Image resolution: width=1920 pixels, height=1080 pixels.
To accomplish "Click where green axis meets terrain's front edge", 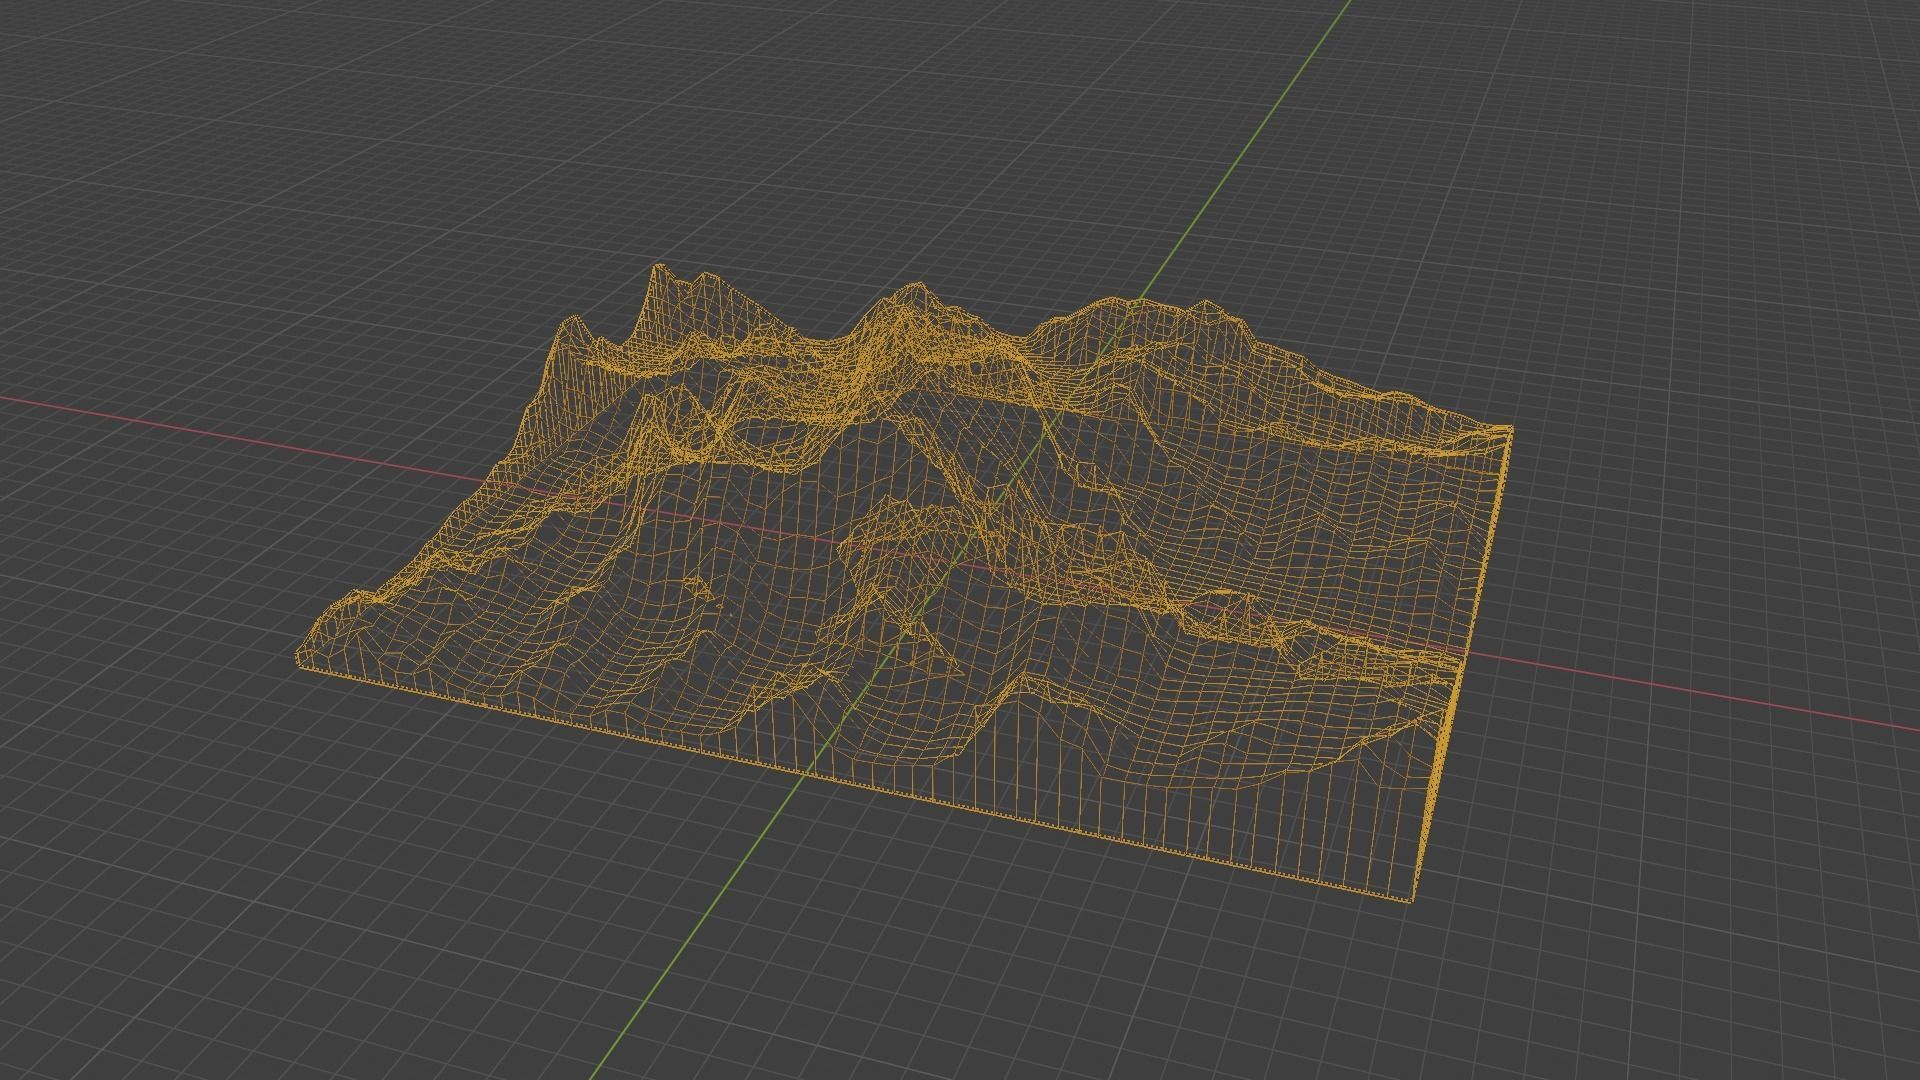I will click(x=805, y=773).
